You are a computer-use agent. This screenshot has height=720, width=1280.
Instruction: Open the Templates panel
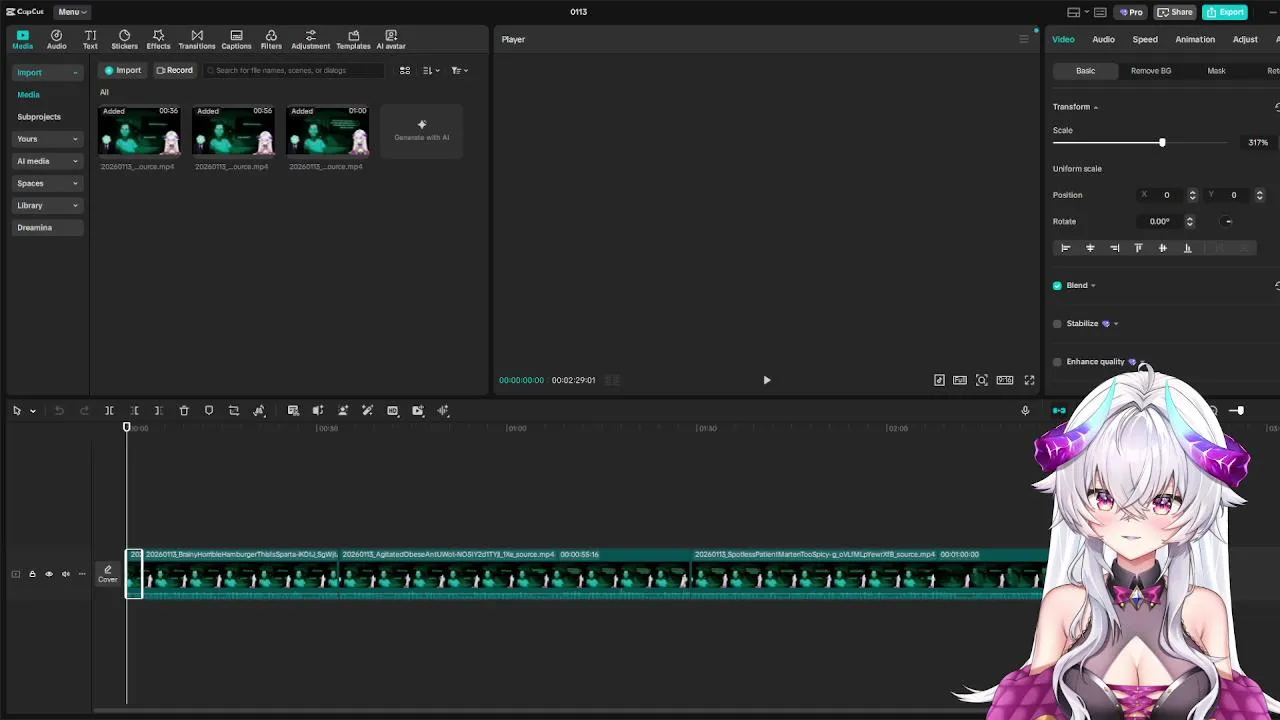[353, 39]
